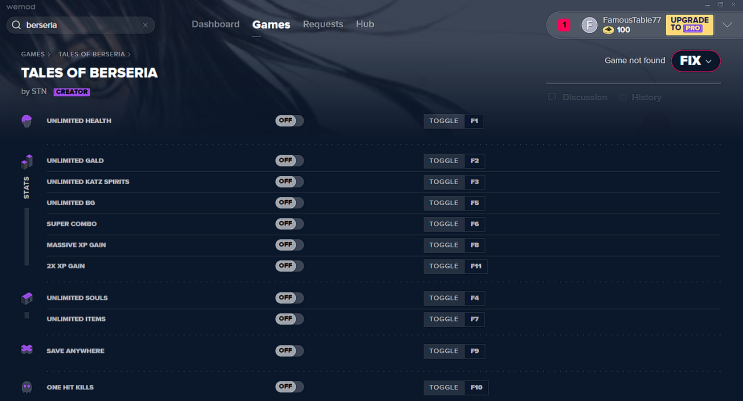Maximize the WeMod window
This screenshot has height=401, width=743.
click(720, 4)
